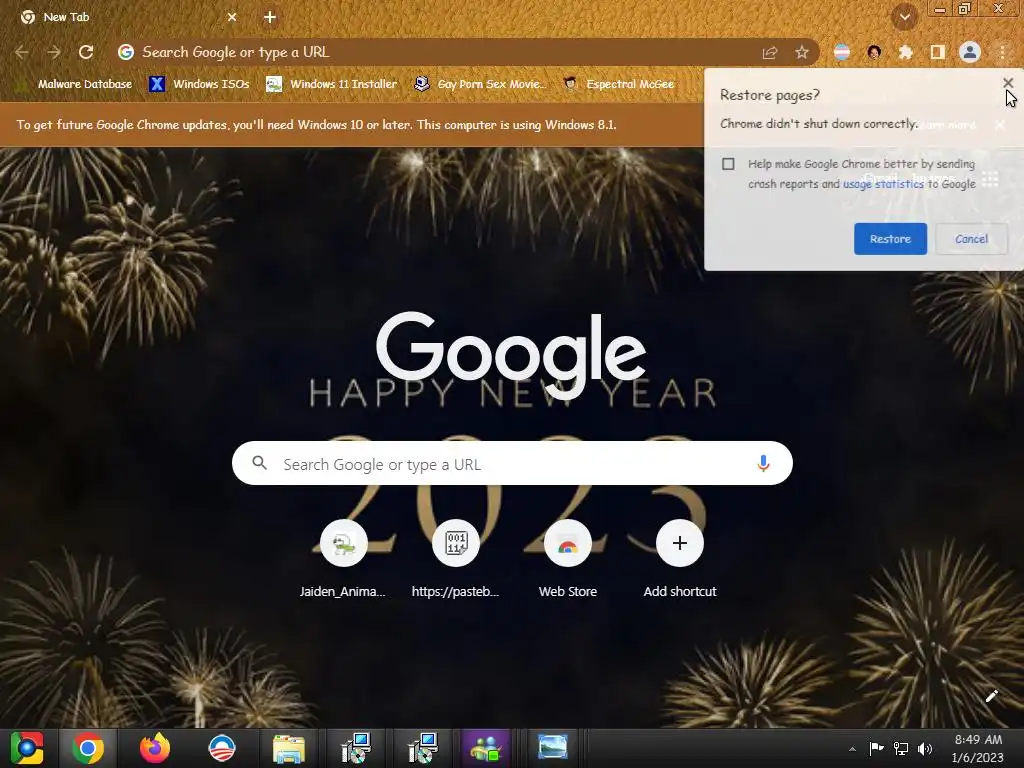Open File Explorer folder in taskbar
Screen dimensions: 1024x768
pyautogui.click(x=288, y=748)
